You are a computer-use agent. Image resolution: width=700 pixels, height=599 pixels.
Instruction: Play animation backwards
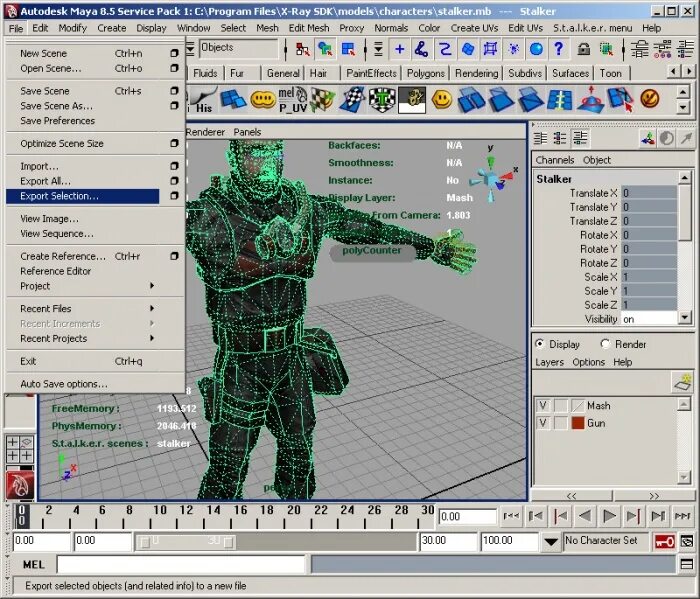(585, 516)
